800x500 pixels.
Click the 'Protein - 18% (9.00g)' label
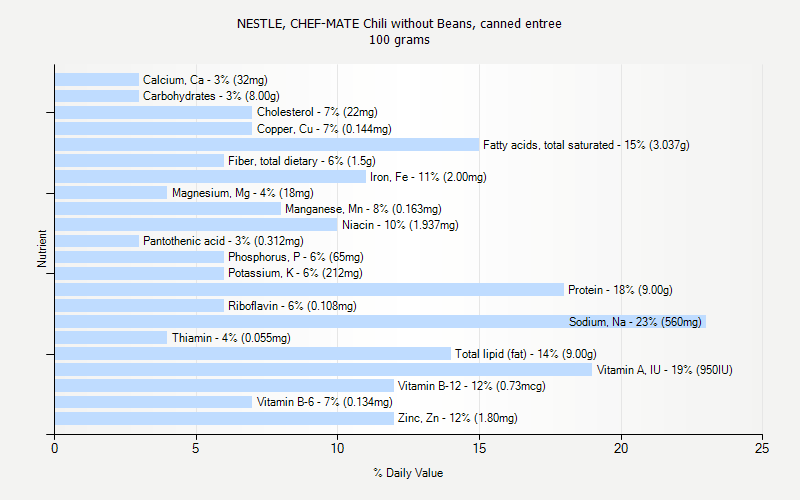[620, 290]
